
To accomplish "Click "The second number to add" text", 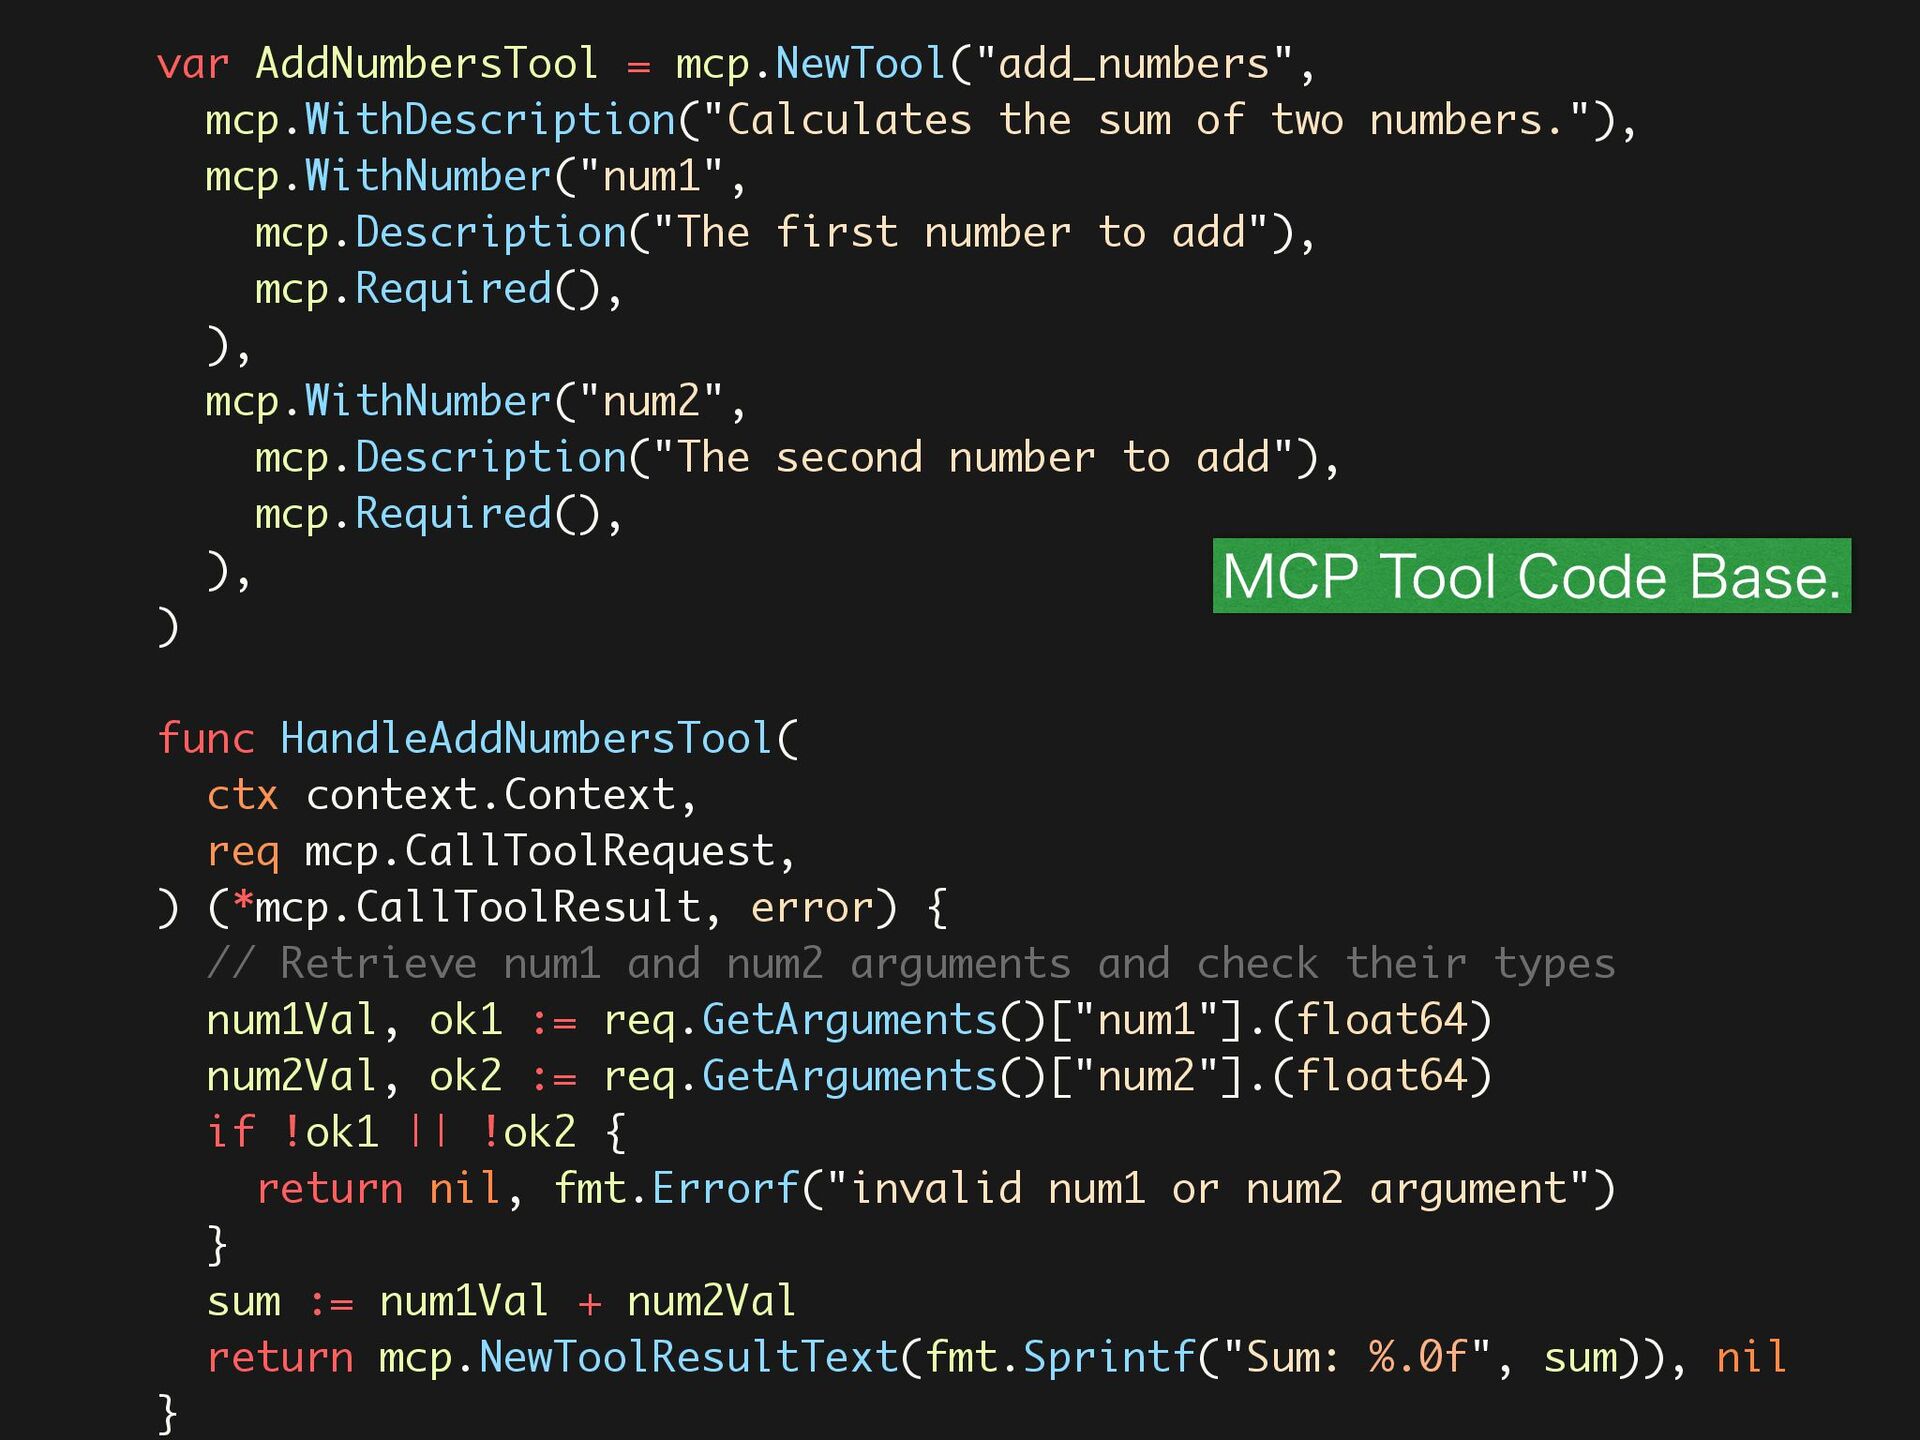I will (972, 458).
